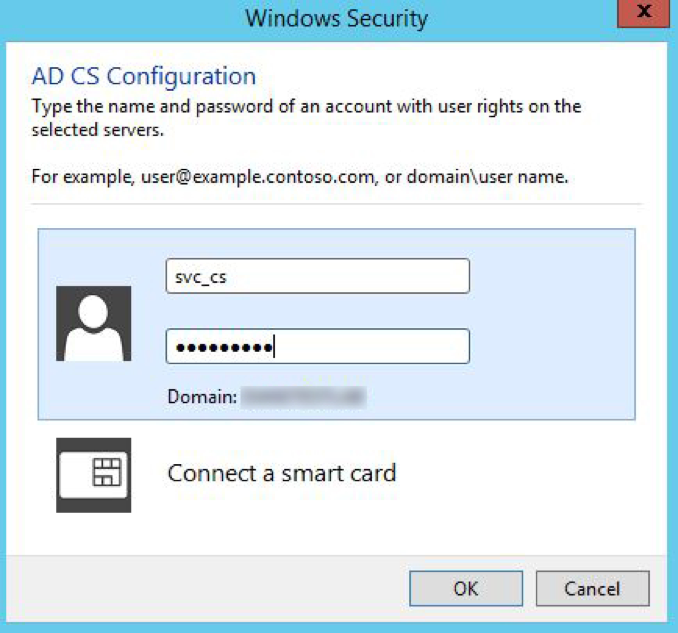The height and width of the screenshot is (633, 678).
Task: Click the example user@example.contoso.com text
Action: 258,176
